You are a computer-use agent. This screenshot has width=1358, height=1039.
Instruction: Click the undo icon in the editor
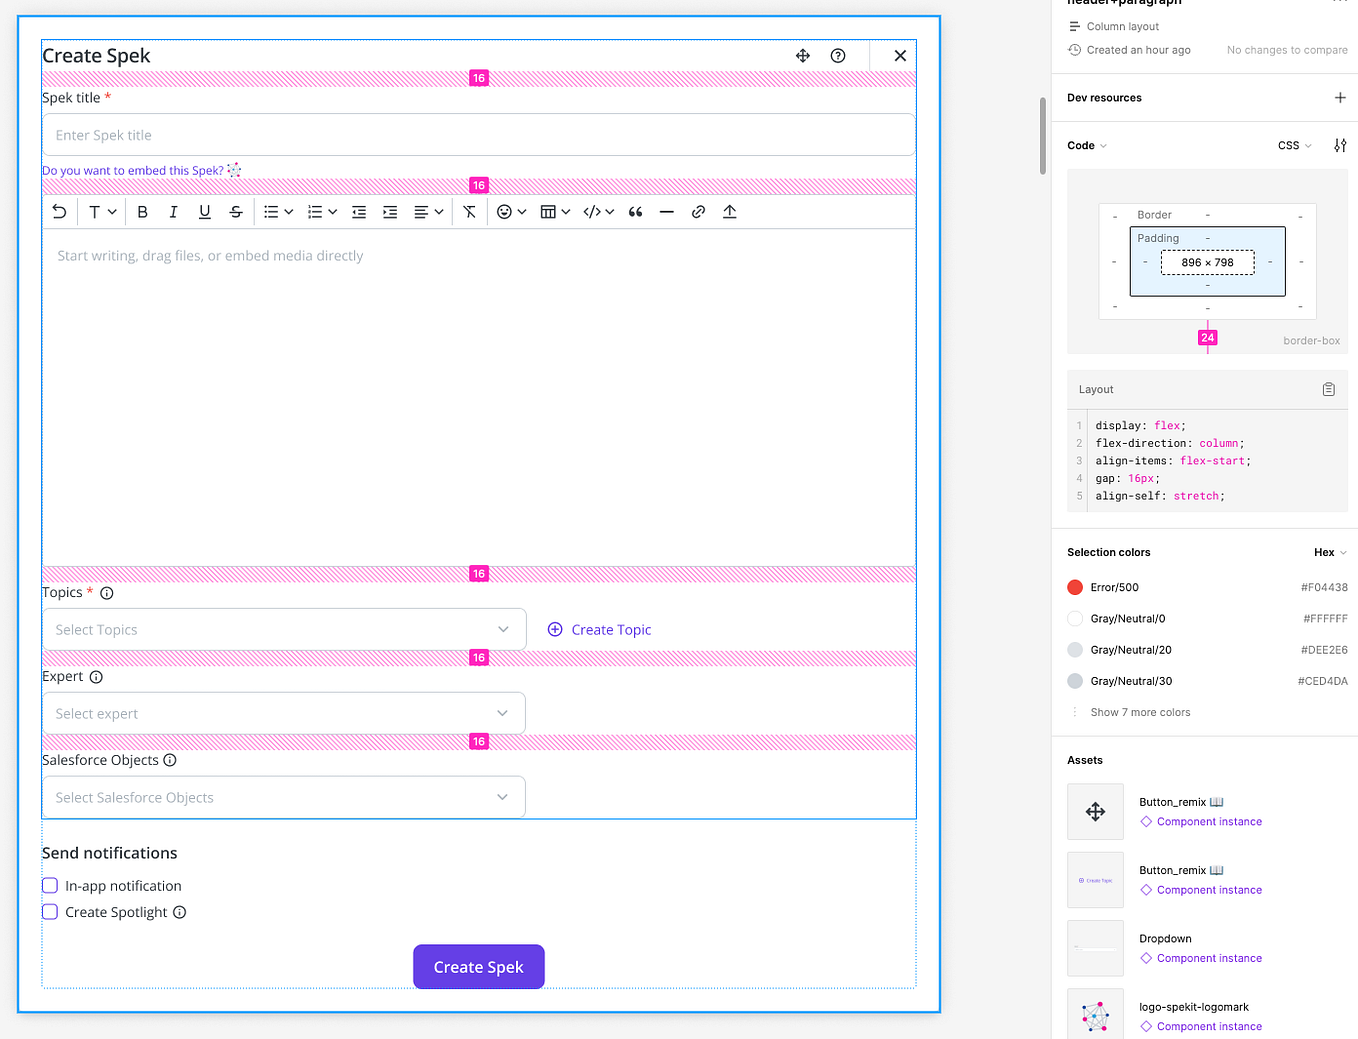[59, 211]
